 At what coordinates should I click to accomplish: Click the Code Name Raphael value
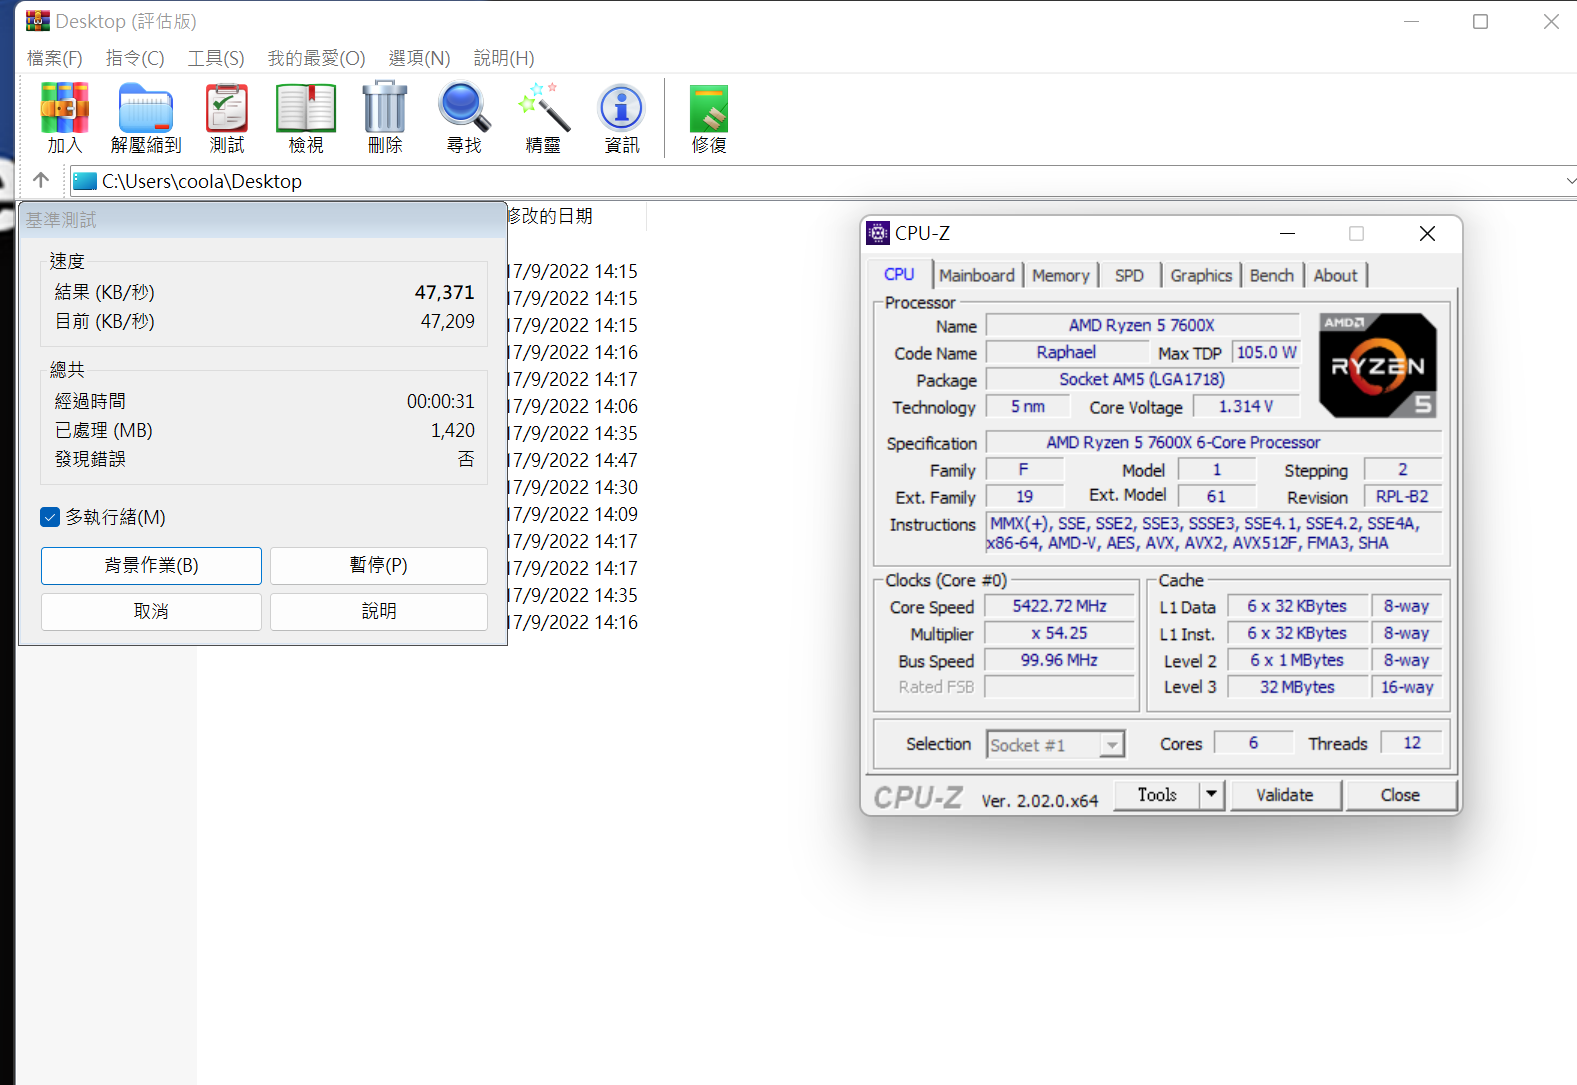[x=1067, y=352]
